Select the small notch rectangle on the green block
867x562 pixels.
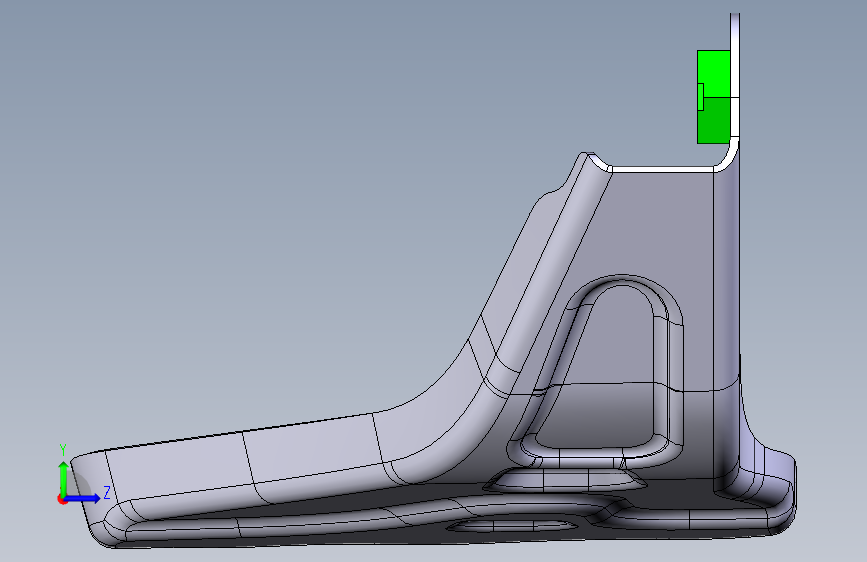click(701, 97)
